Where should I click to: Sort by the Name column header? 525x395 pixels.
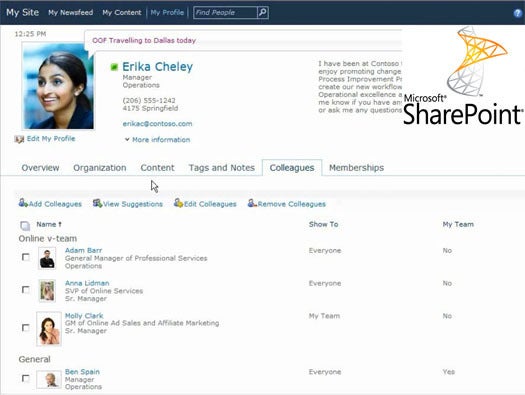49,224
